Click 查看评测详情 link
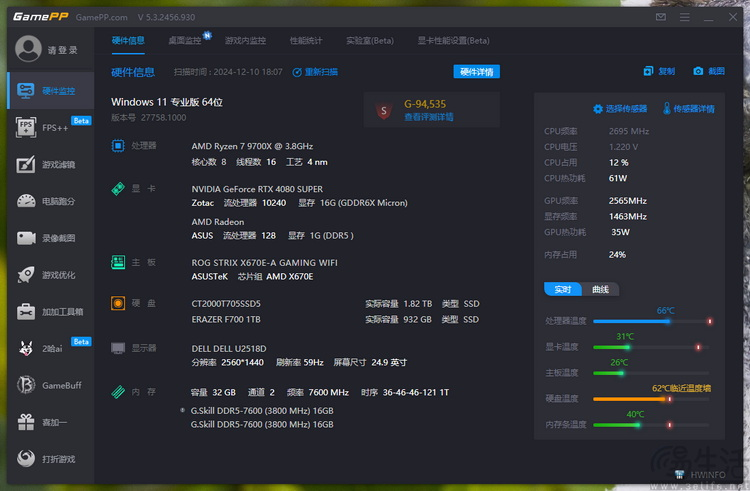 click(x=429, y=117)
